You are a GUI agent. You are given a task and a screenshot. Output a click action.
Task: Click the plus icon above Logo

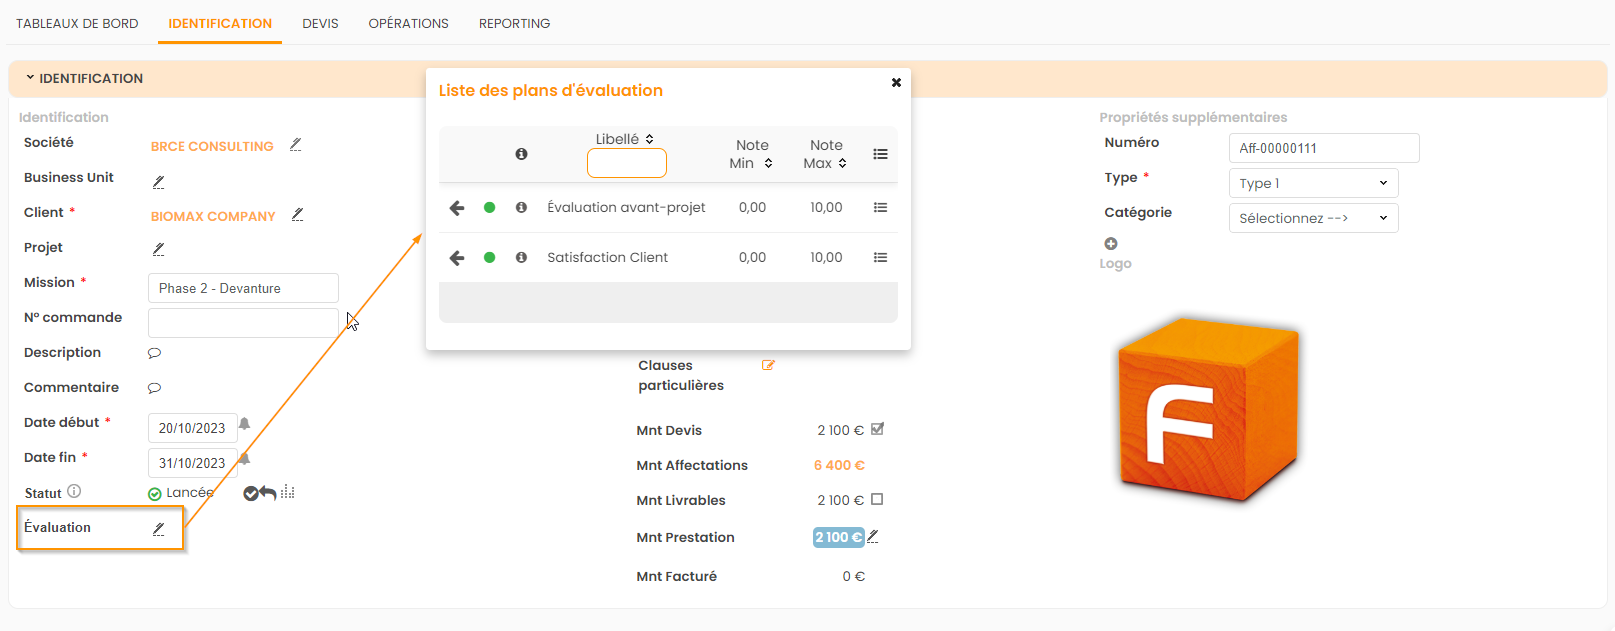click(1111, 244)
